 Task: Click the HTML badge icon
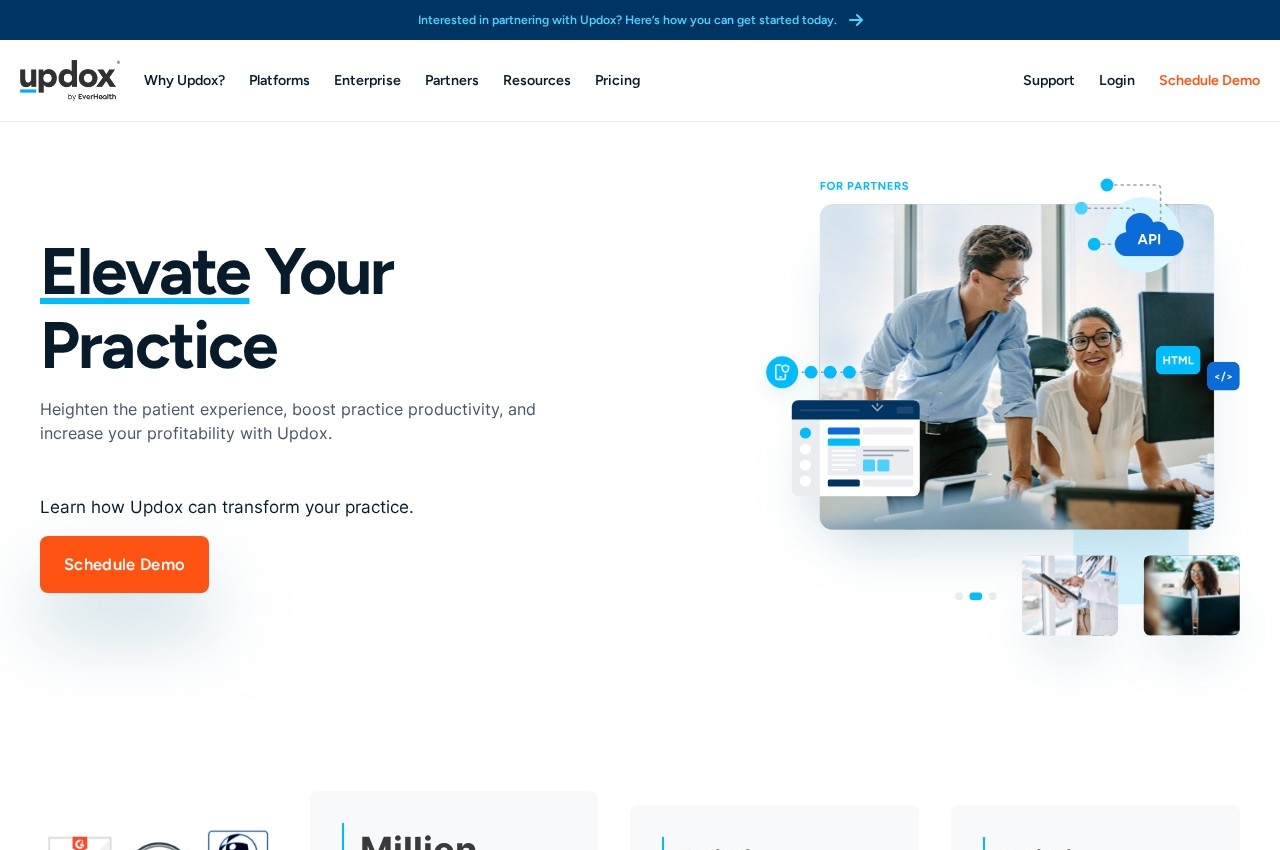1178,360
